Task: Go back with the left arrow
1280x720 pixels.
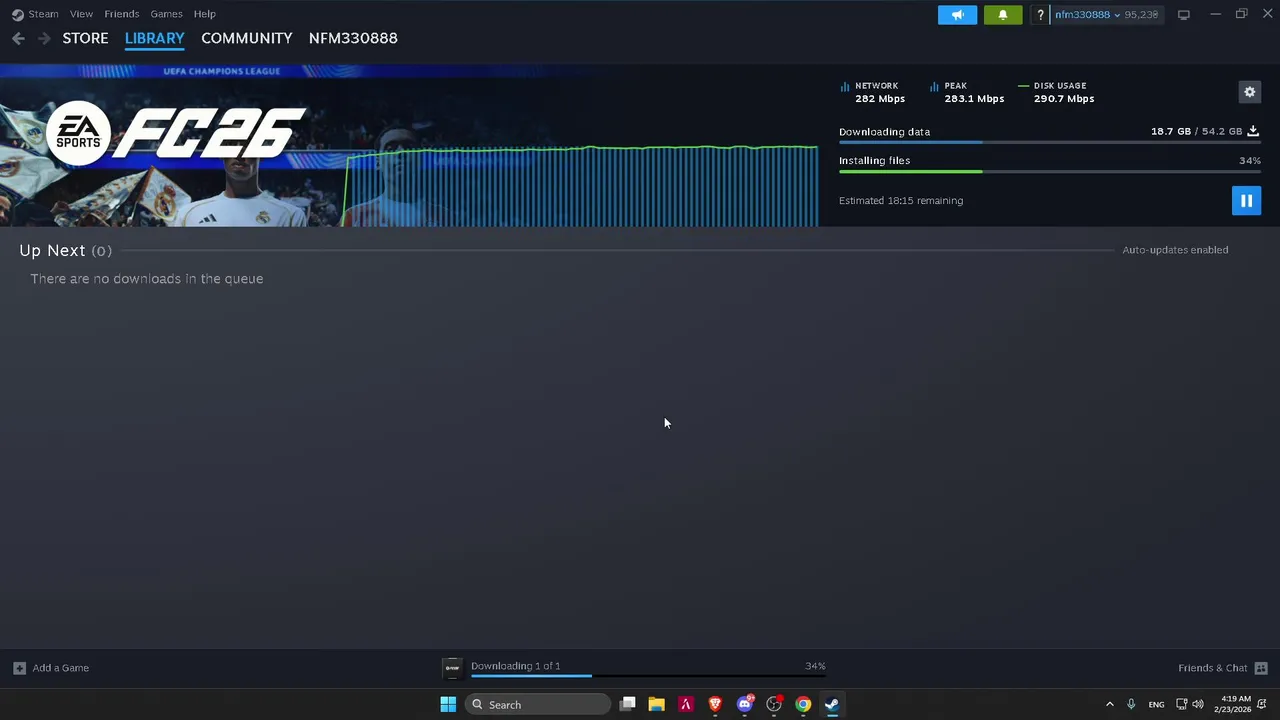Action: click(x=18, y=38)
